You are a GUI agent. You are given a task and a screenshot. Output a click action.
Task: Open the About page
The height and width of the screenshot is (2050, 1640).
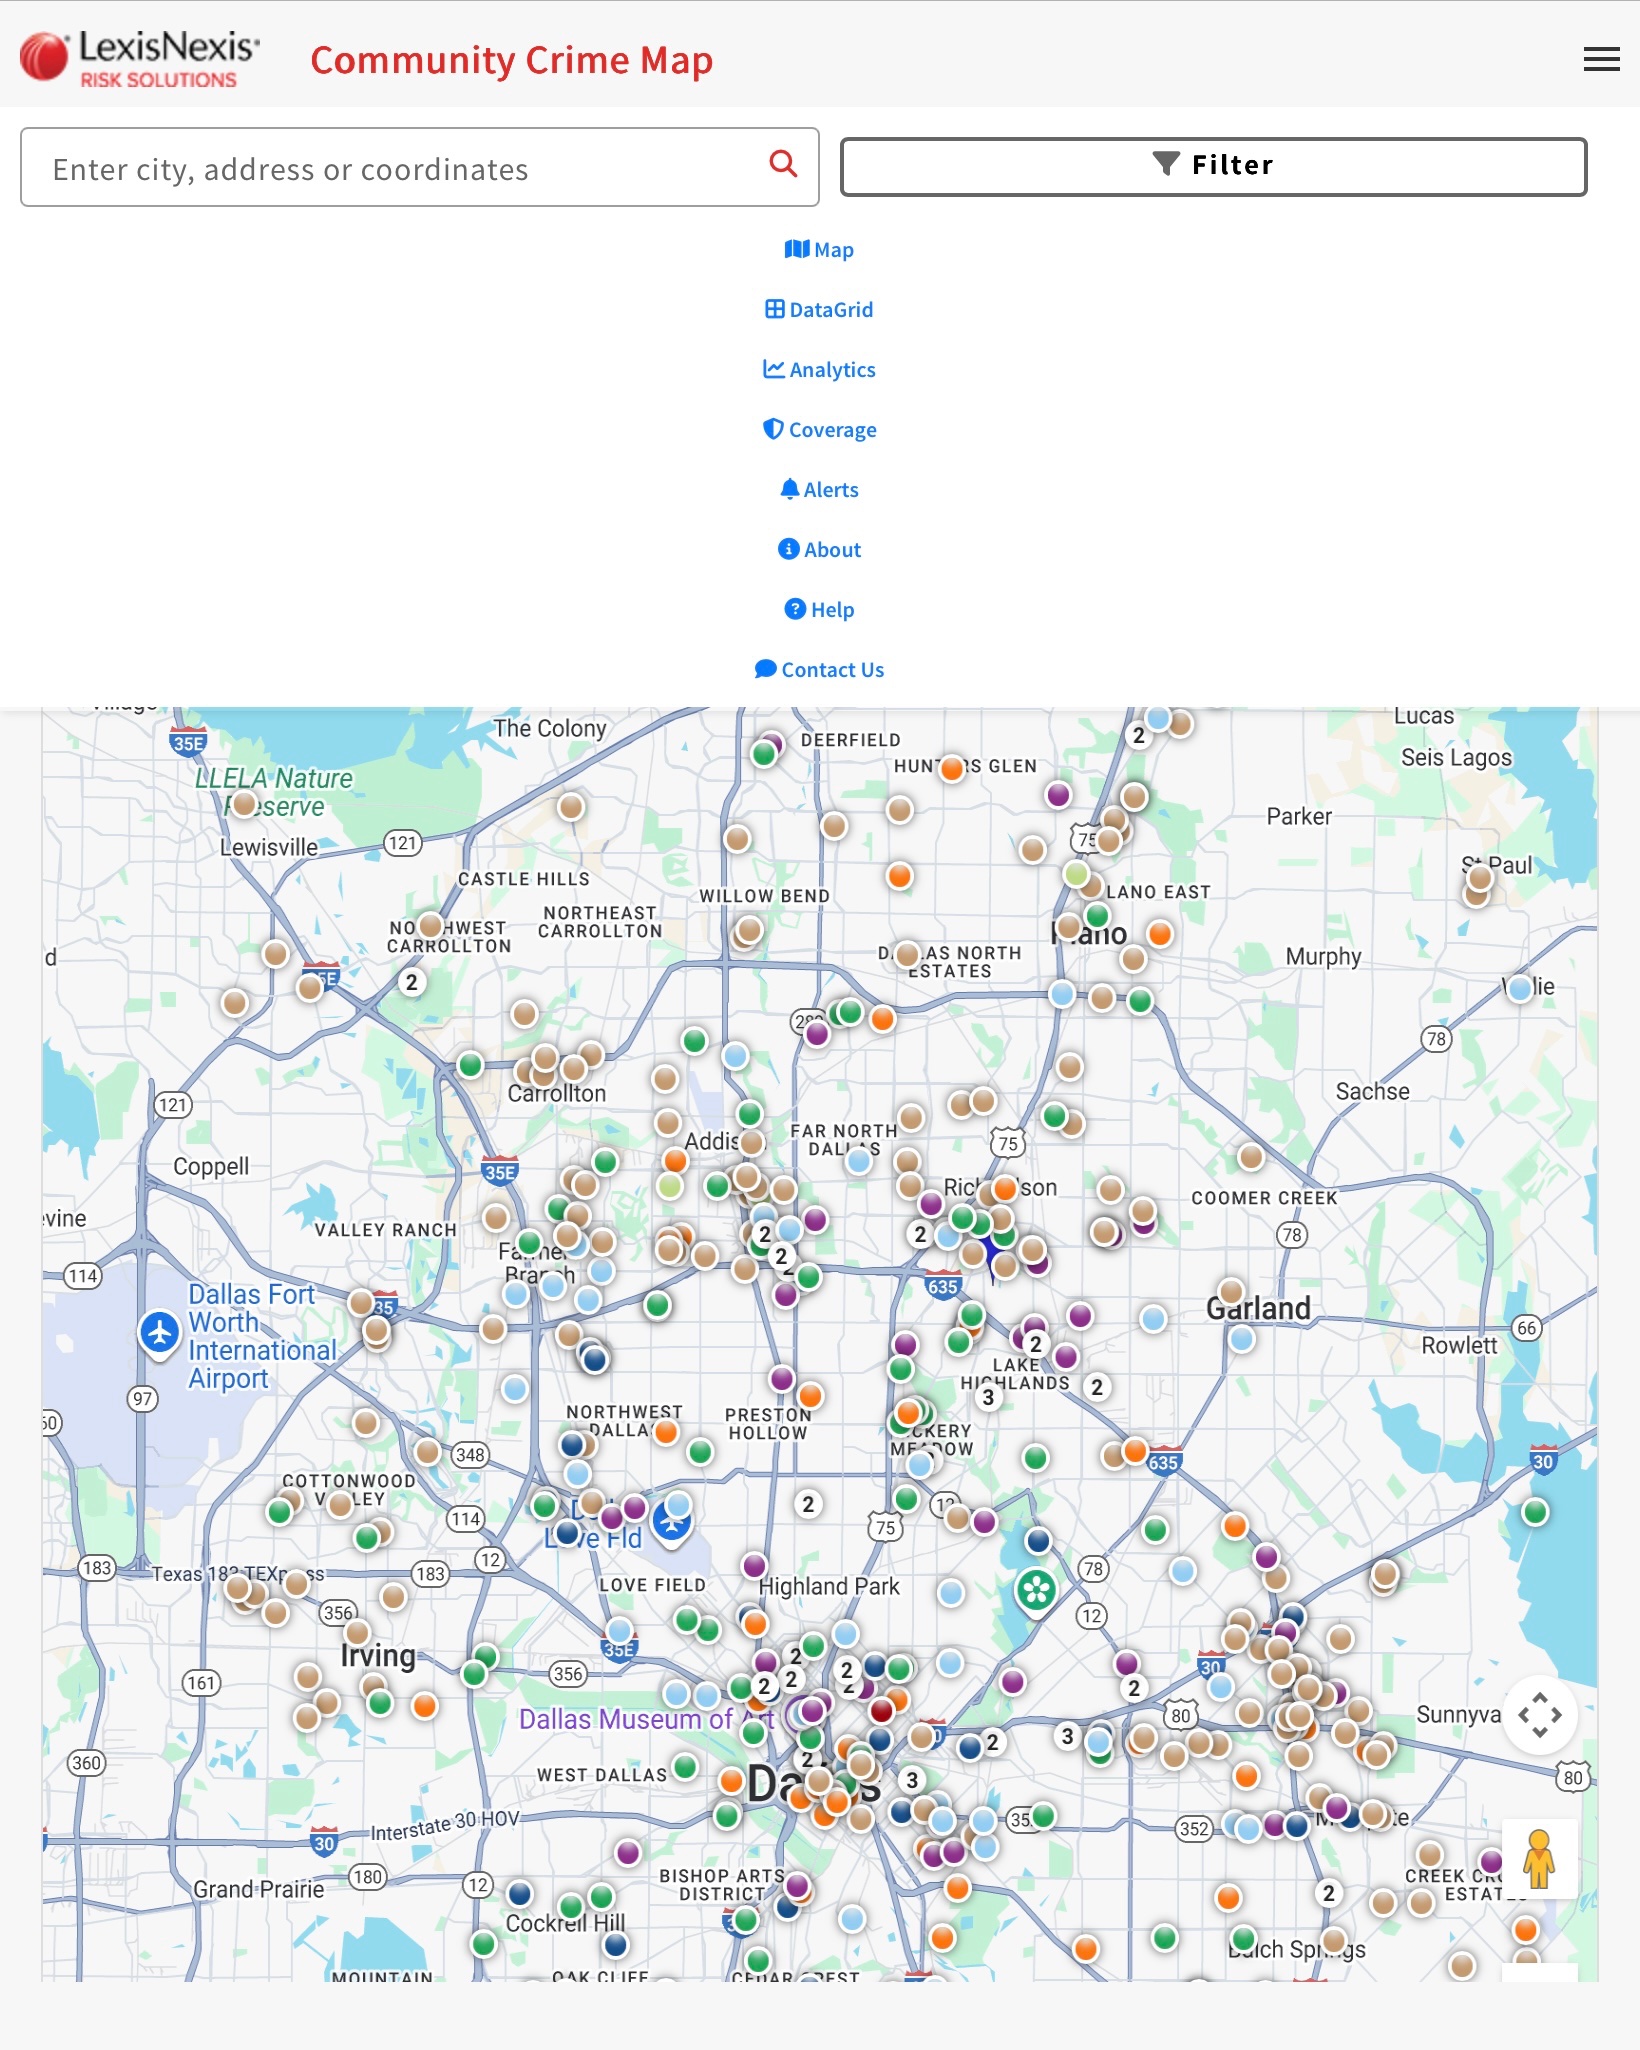[x=819, y=550]
